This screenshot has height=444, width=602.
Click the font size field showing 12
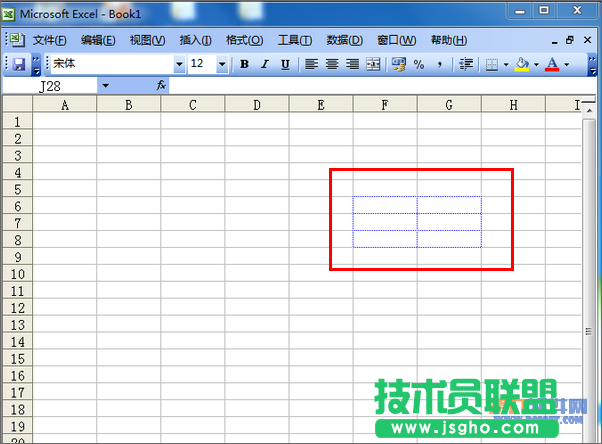click(202, 64)
